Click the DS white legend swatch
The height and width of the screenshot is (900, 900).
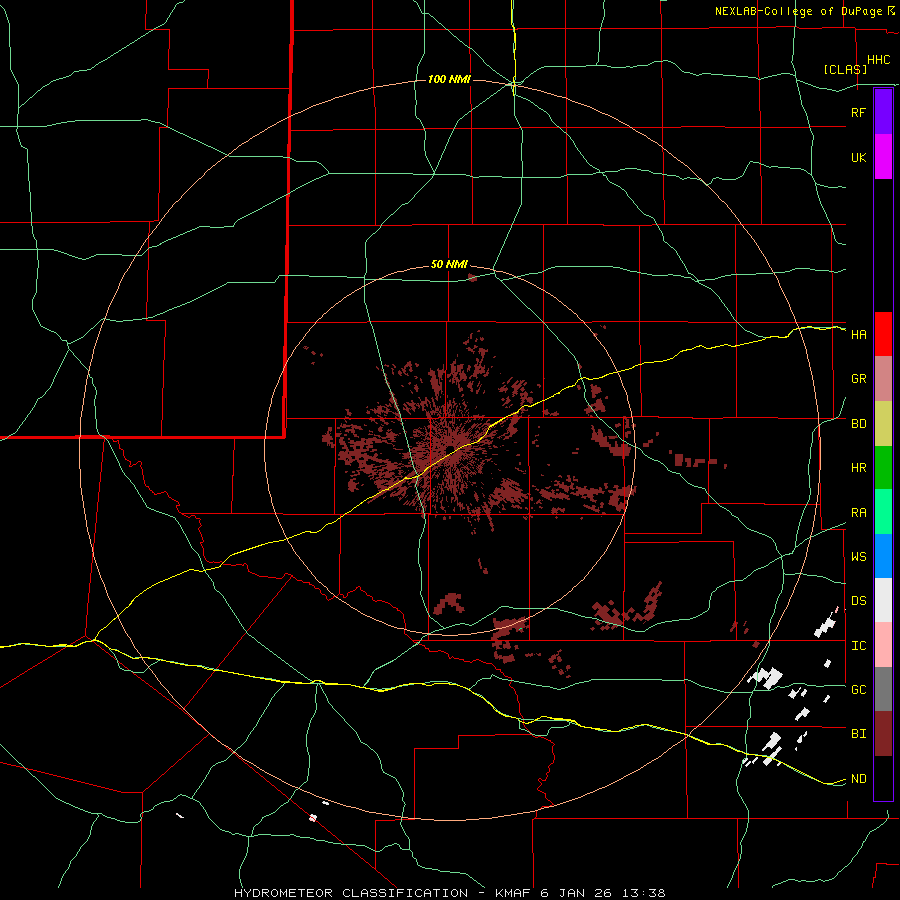point(883,600)
